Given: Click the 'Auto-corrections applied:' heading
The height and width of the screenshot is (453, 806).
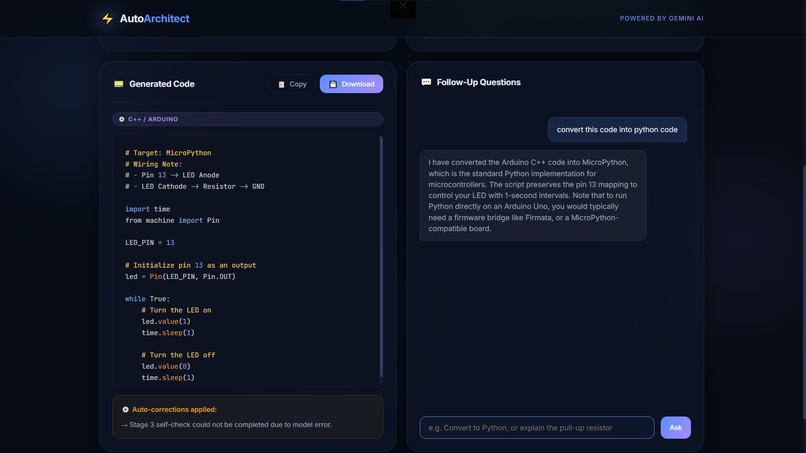Looking at the screenshot, I should (x=174, y=410).
